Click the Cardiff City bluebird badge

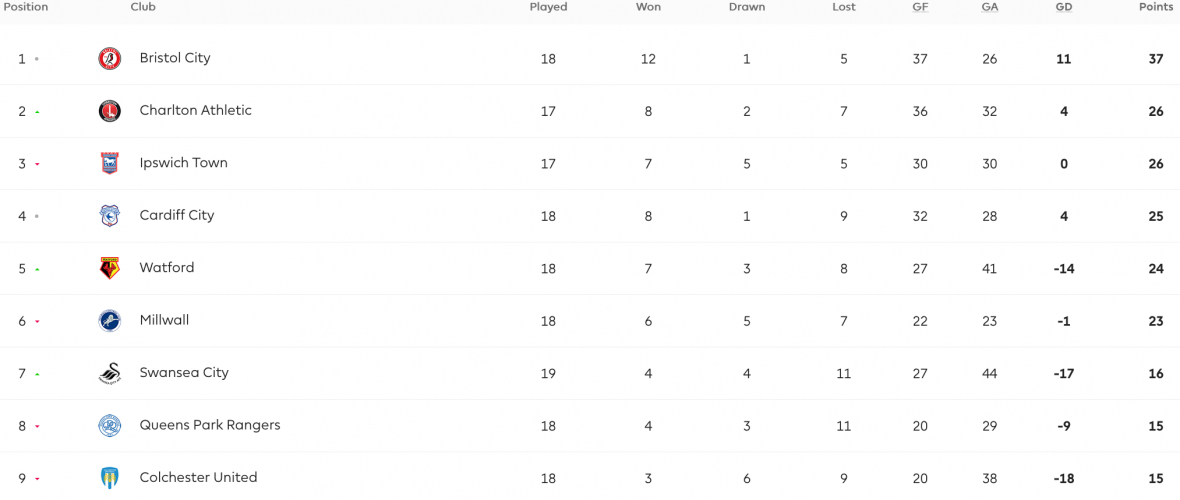point(110,215)
